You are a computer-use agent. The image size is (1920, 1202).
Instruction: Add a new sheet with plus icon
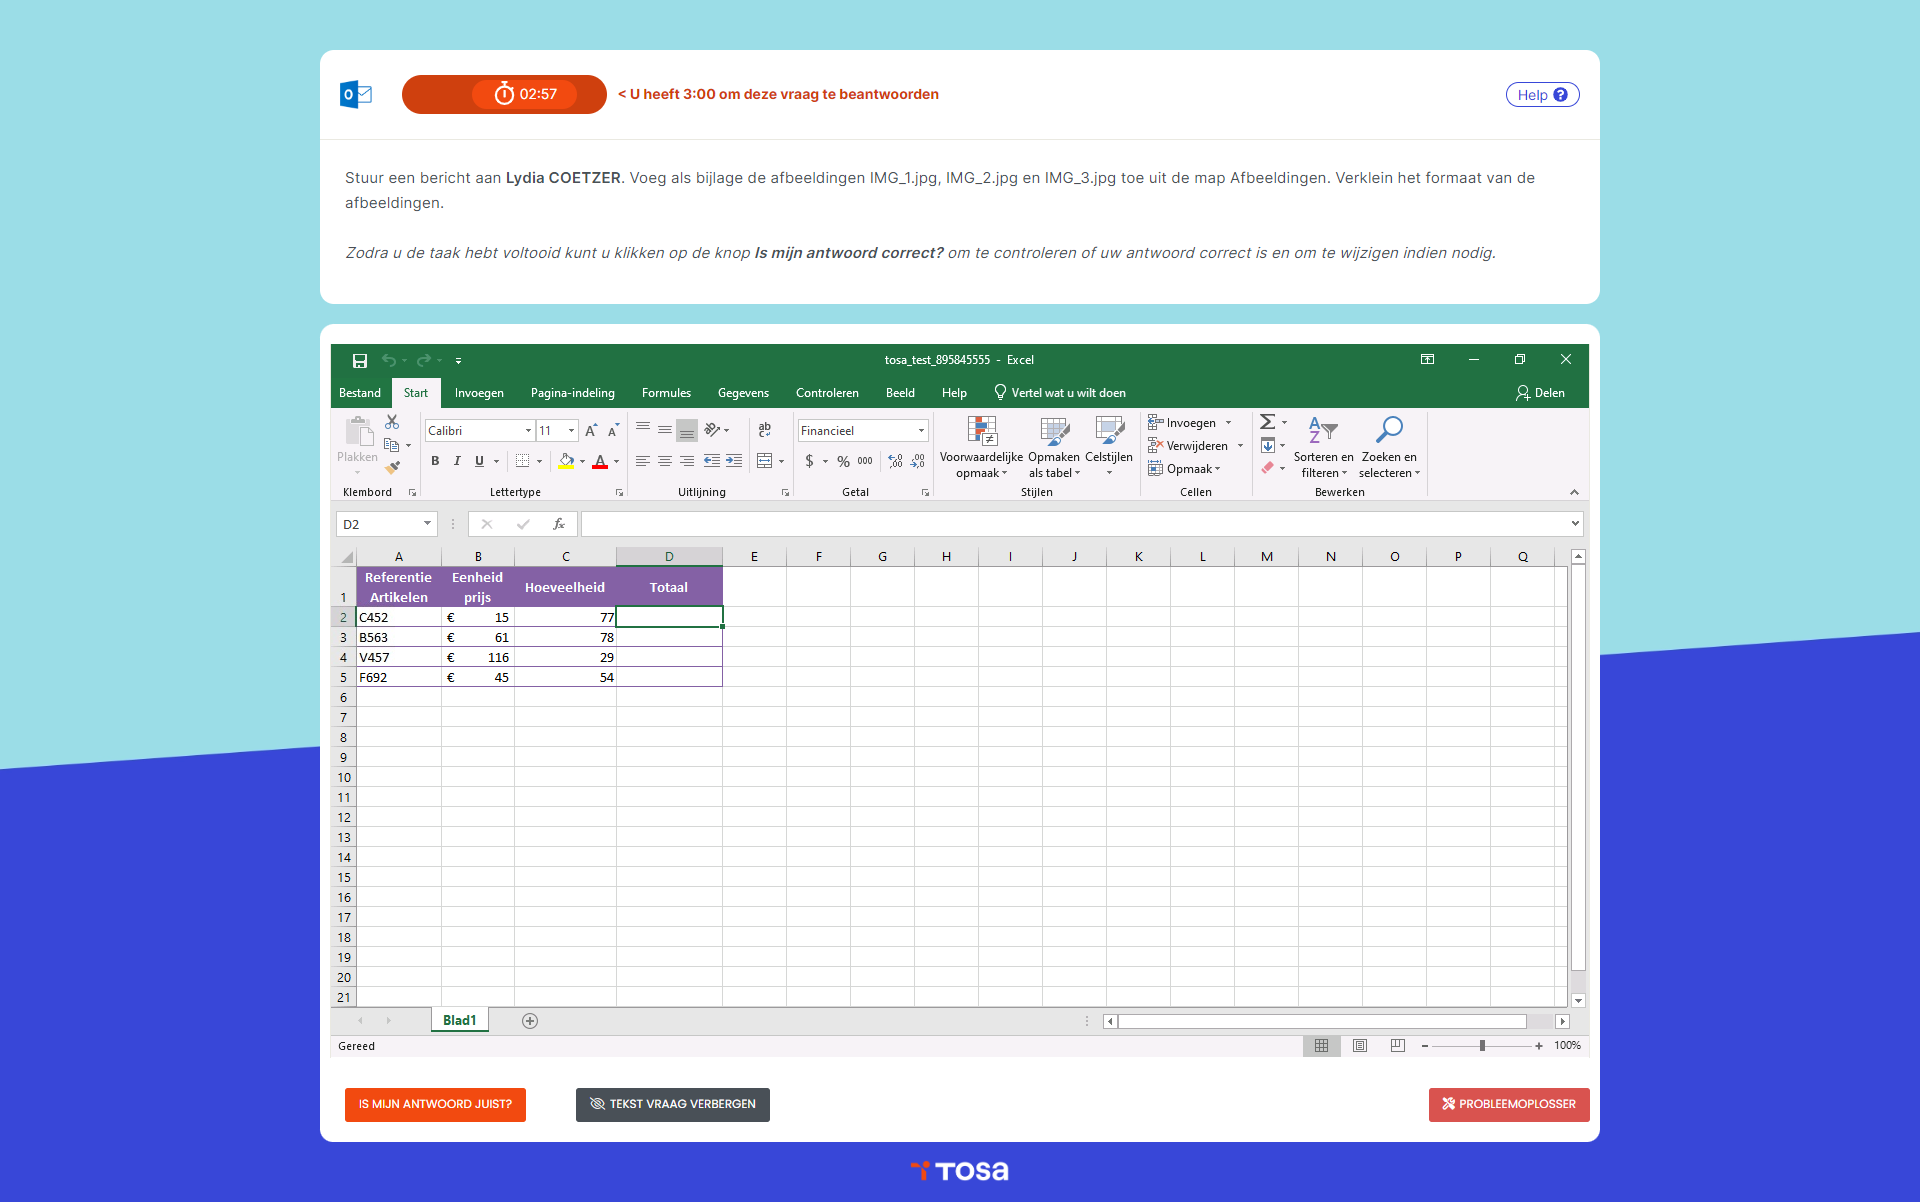pyautogui.click(x=530, y=1021)
